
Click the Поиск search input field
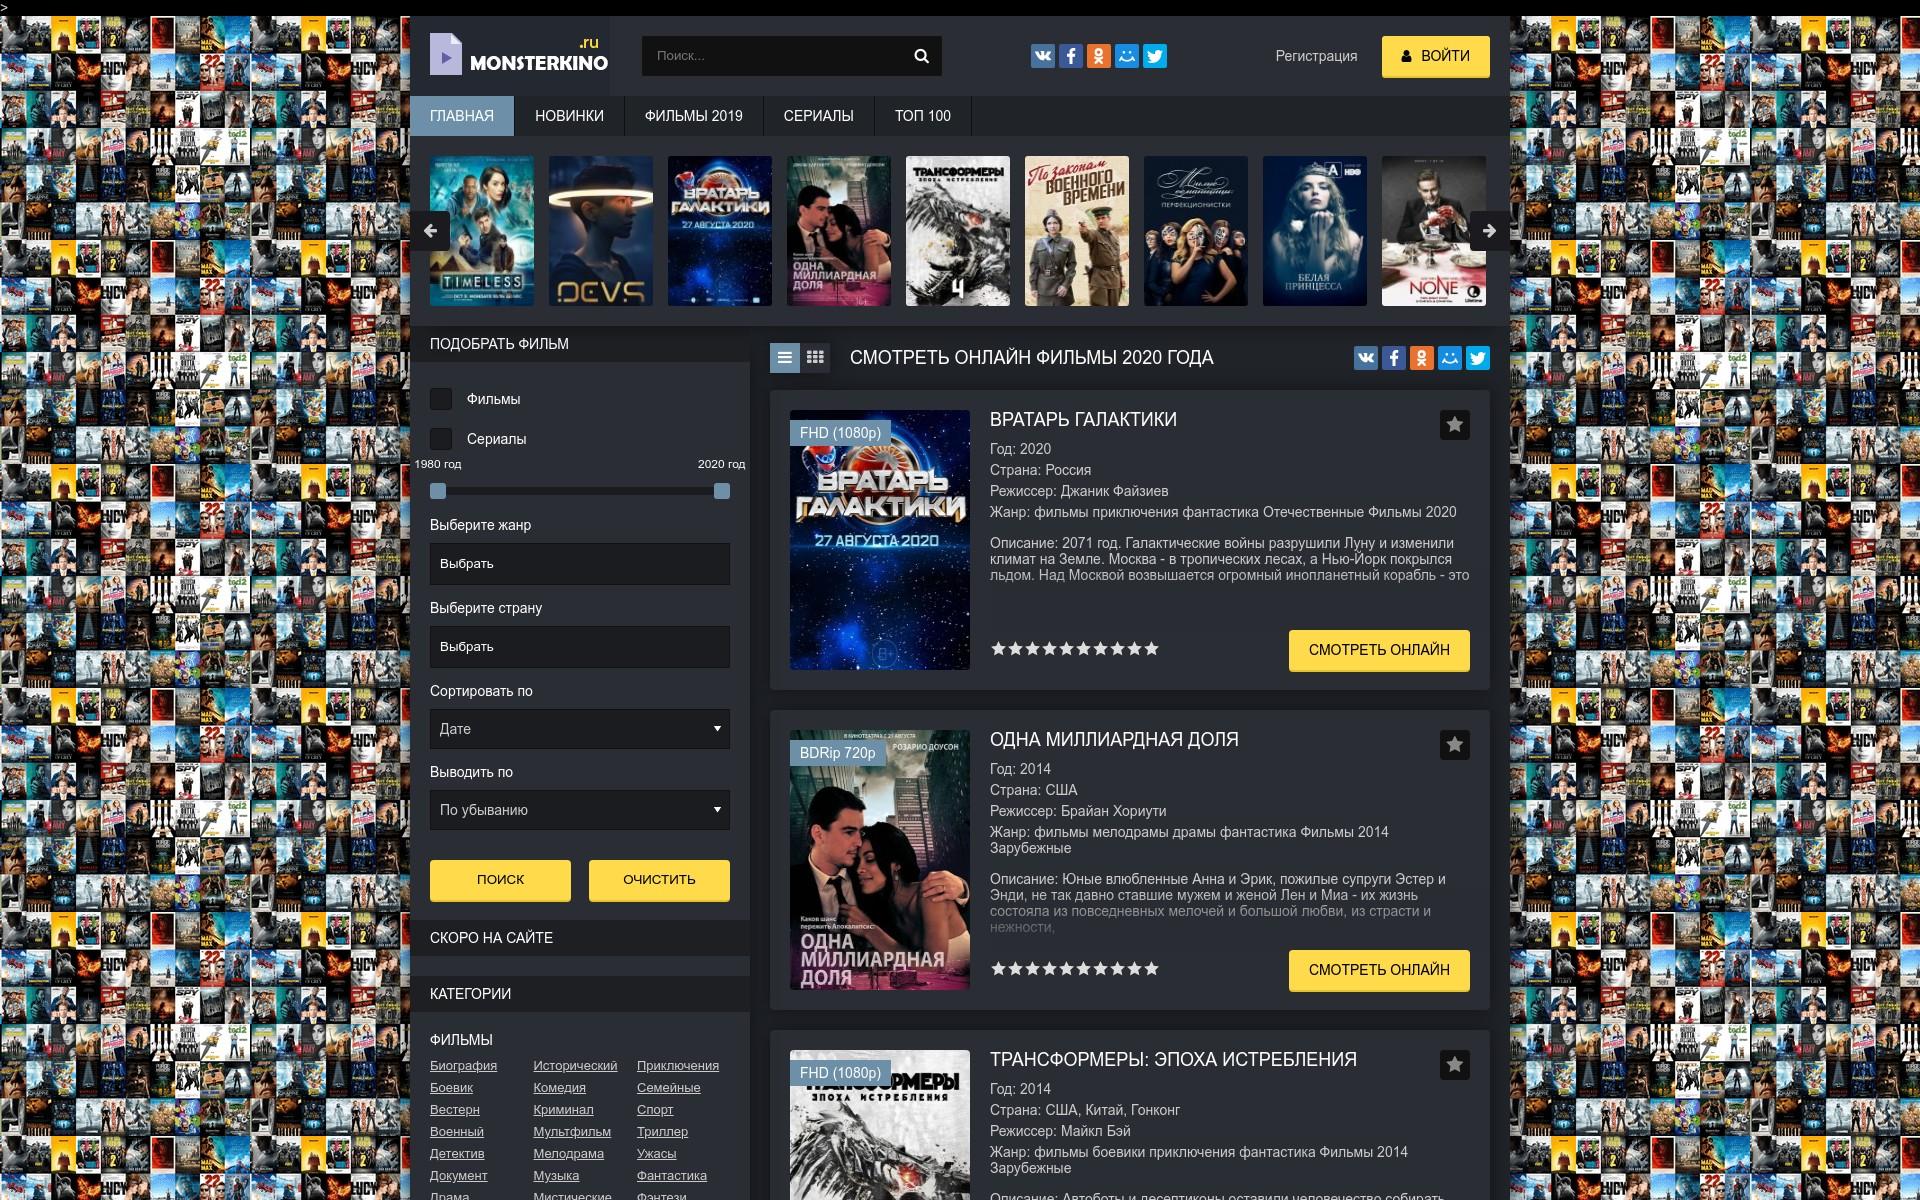[x=774, y=56]
